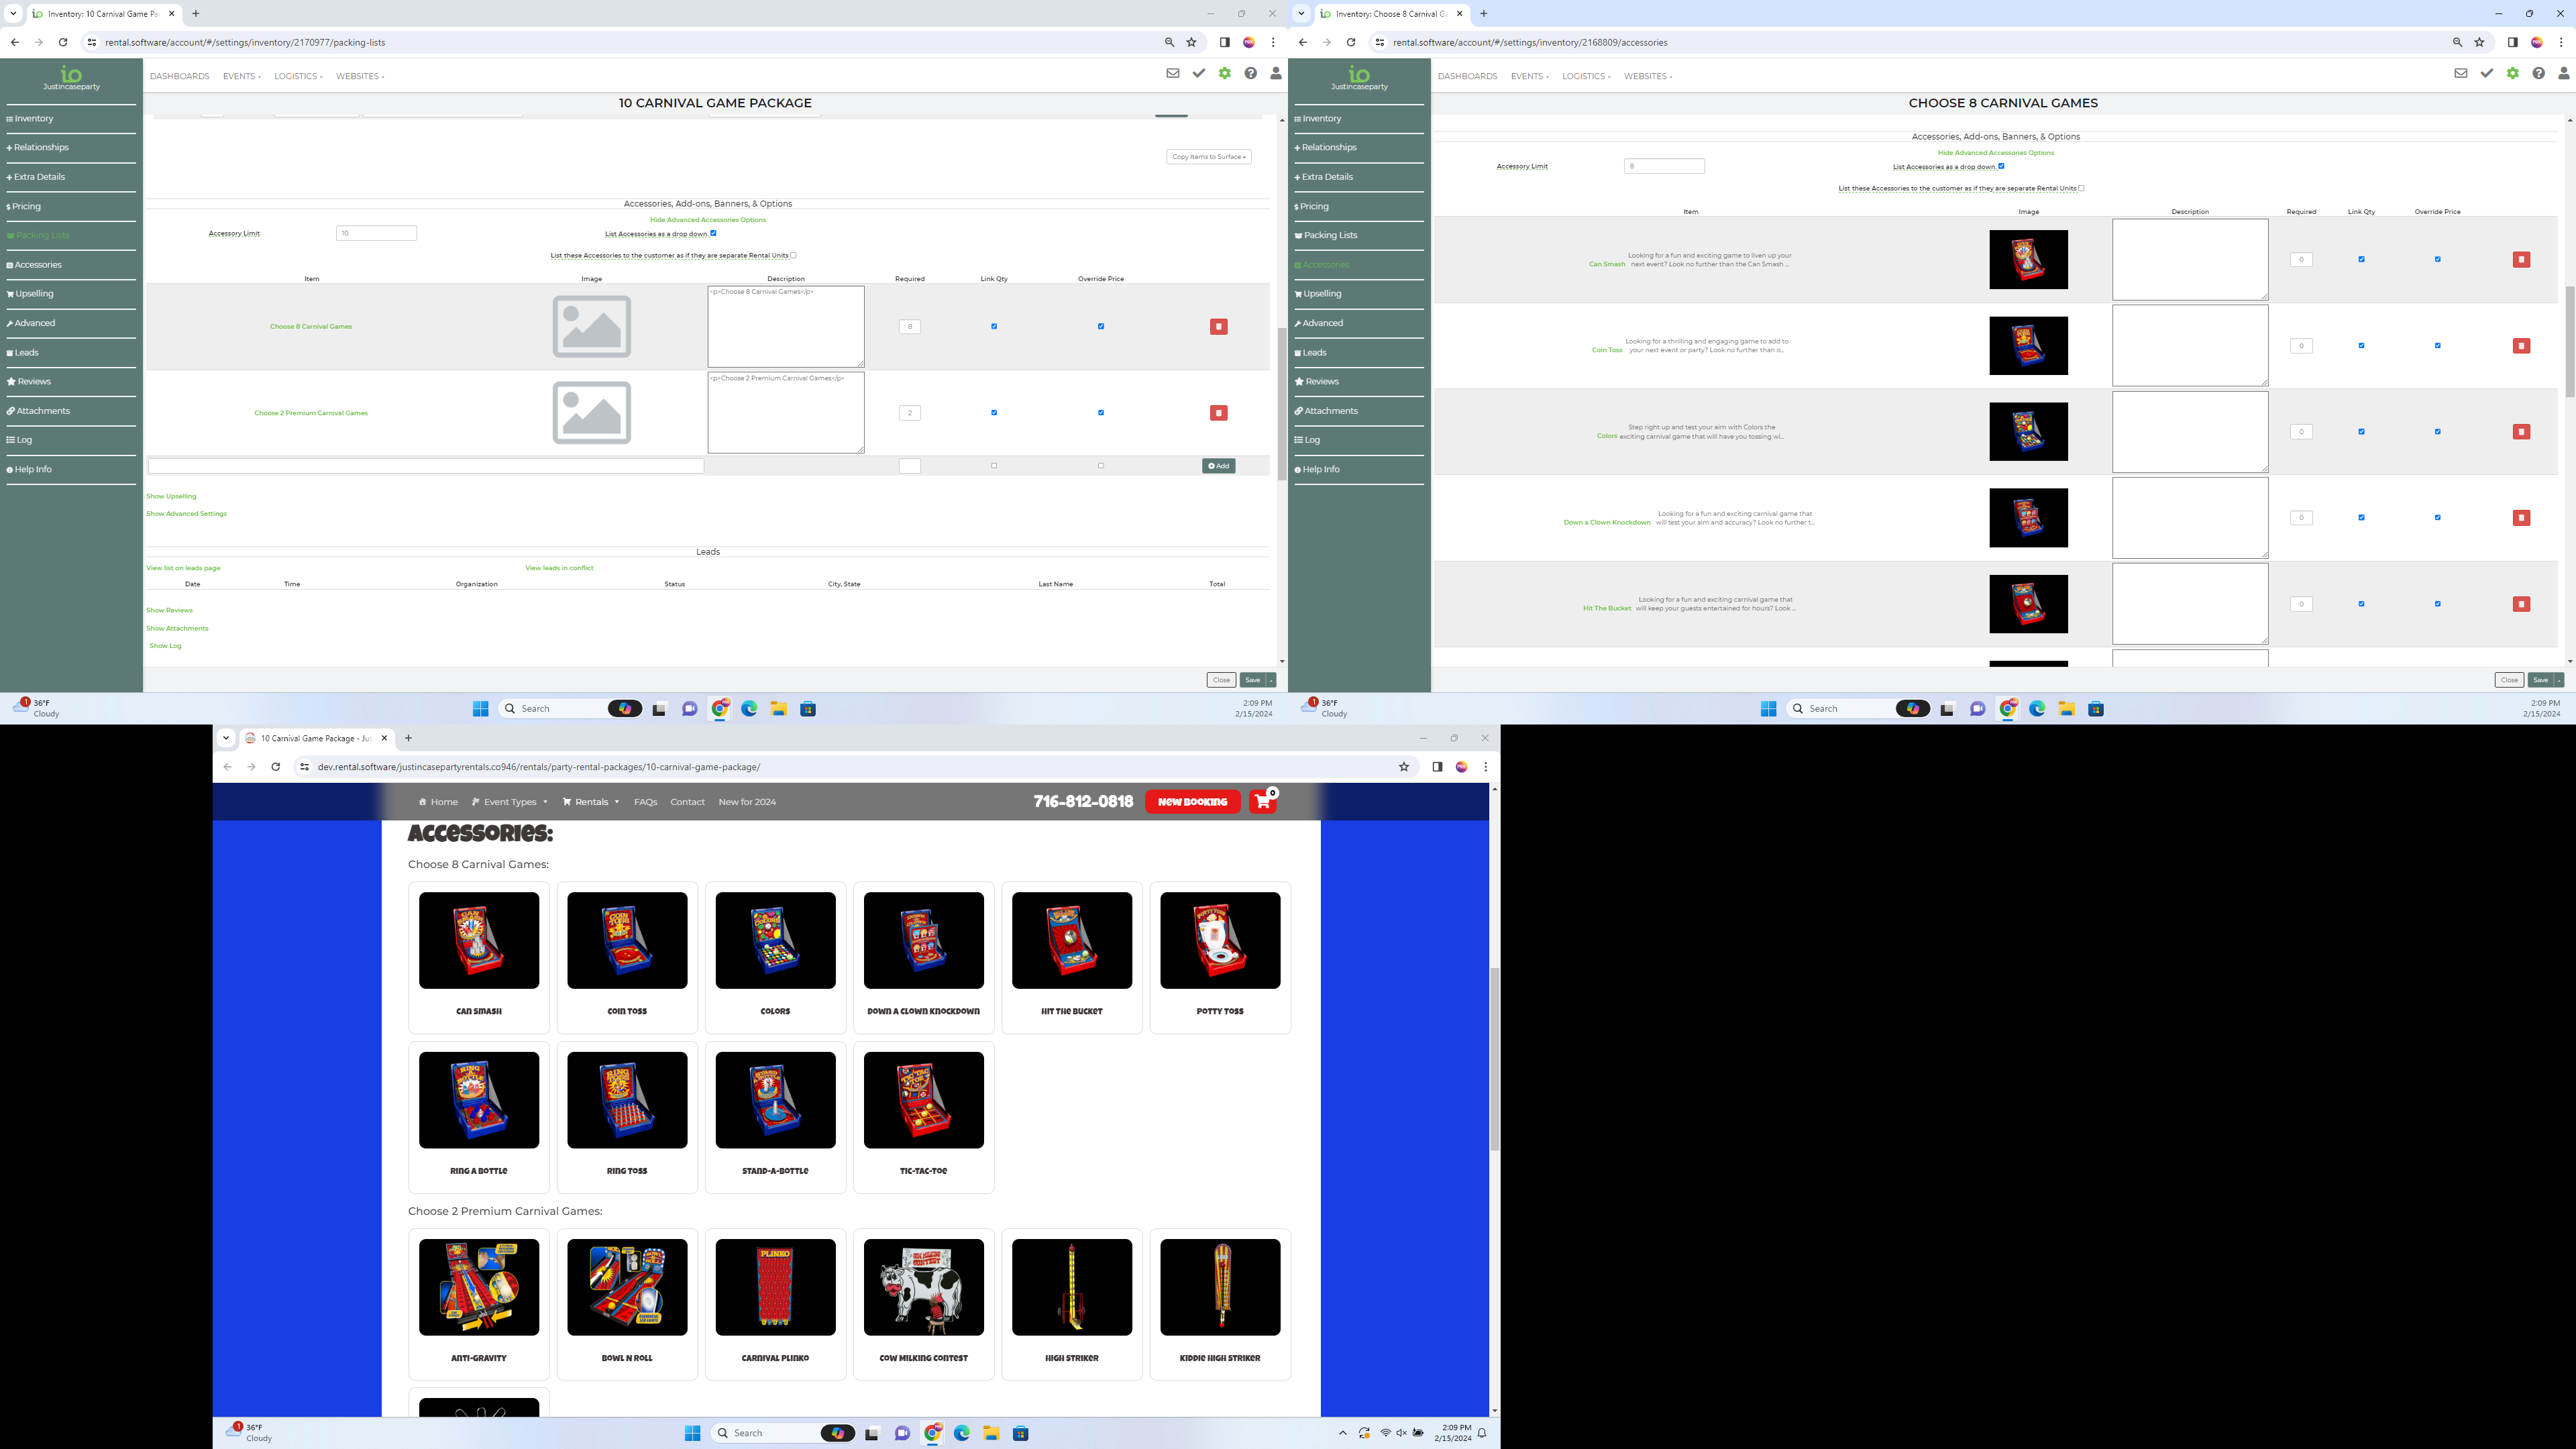Toggle Override Price checkbox for Coin Toss

[2437, 346]
